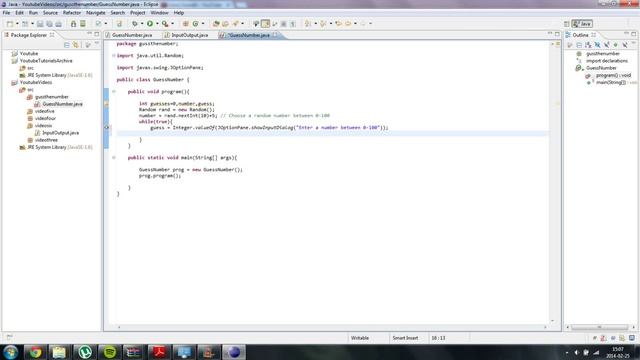Sort Outline view alphabetically
Viewport: 640px width, 360px height.
(x=588, y=45)
